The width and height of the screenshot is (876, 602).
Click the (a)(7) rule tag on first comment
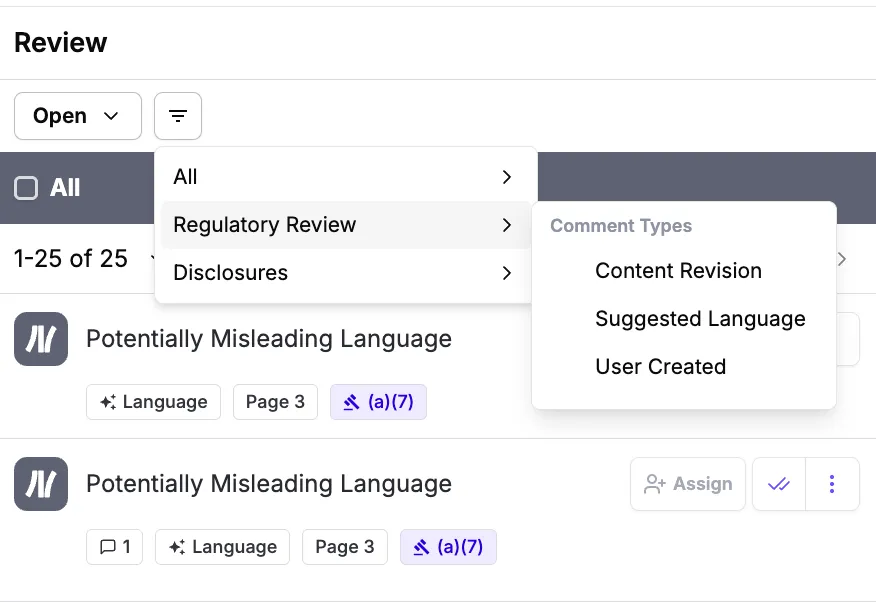click(x=378, y=402)
